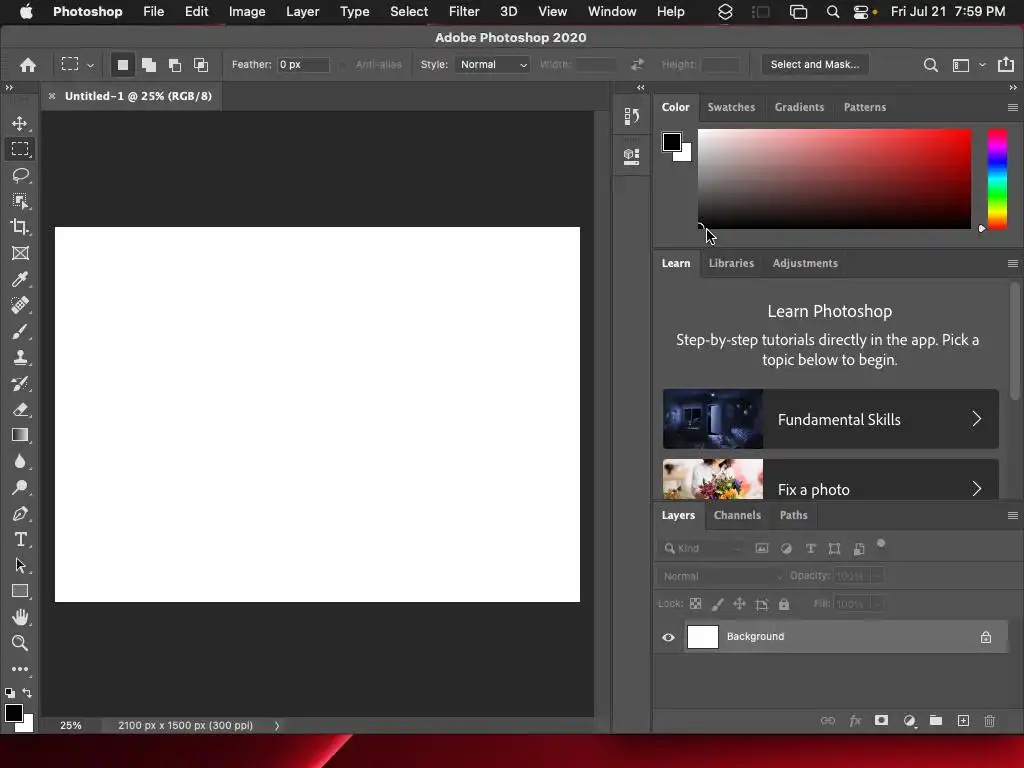Image resolution: width=1024 pixels, height=768 pixels.
Task: Select the Frame tool
Action: pyautogui.click(x=20, y=253)
